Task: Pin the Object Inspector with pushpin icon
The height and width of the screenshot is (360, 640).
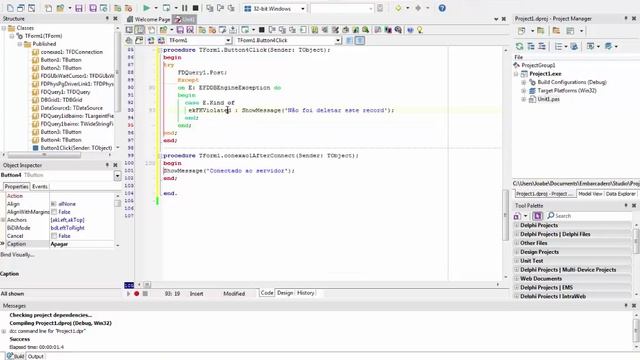Action: click(x=107, y=165)
